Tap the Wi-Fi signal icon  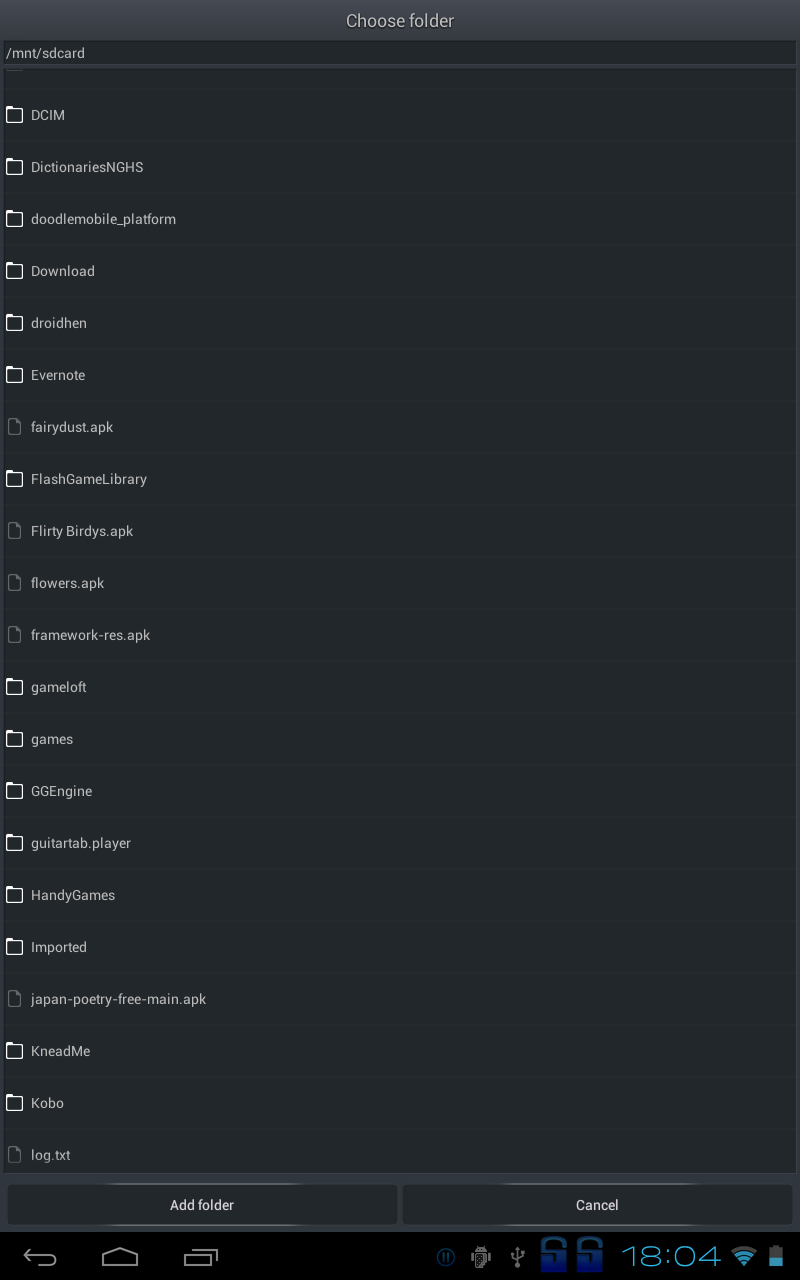coord(743,1256)
